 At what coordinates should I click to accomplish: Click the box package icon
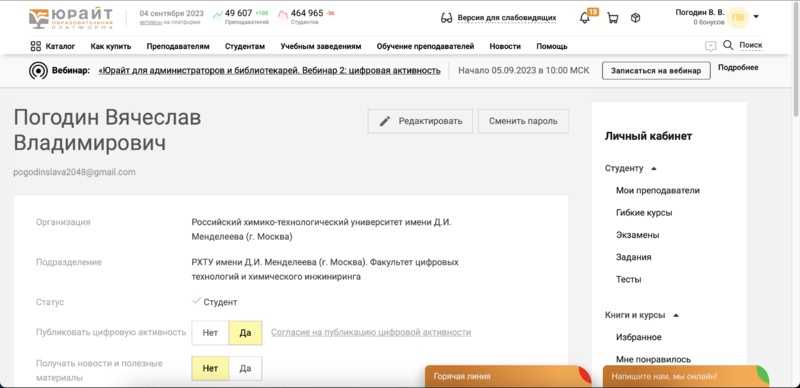tap(635, 18)
